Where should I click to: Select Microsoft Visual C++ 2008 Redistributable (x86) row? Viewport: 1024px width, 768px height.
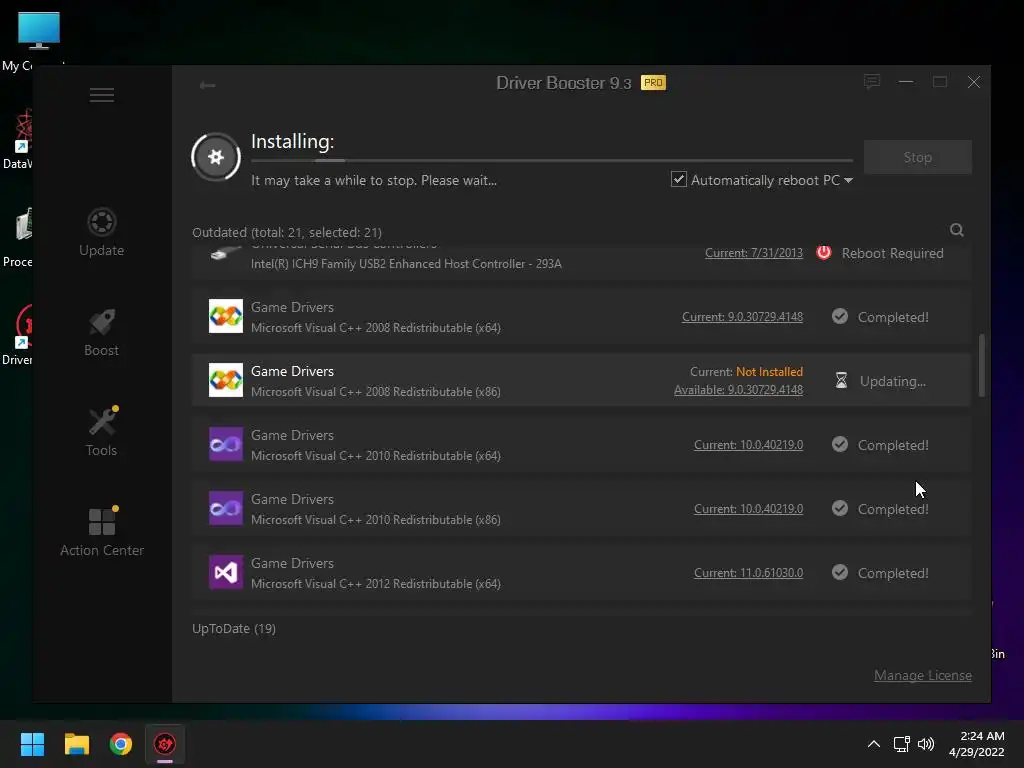click(x=581, y=380)
